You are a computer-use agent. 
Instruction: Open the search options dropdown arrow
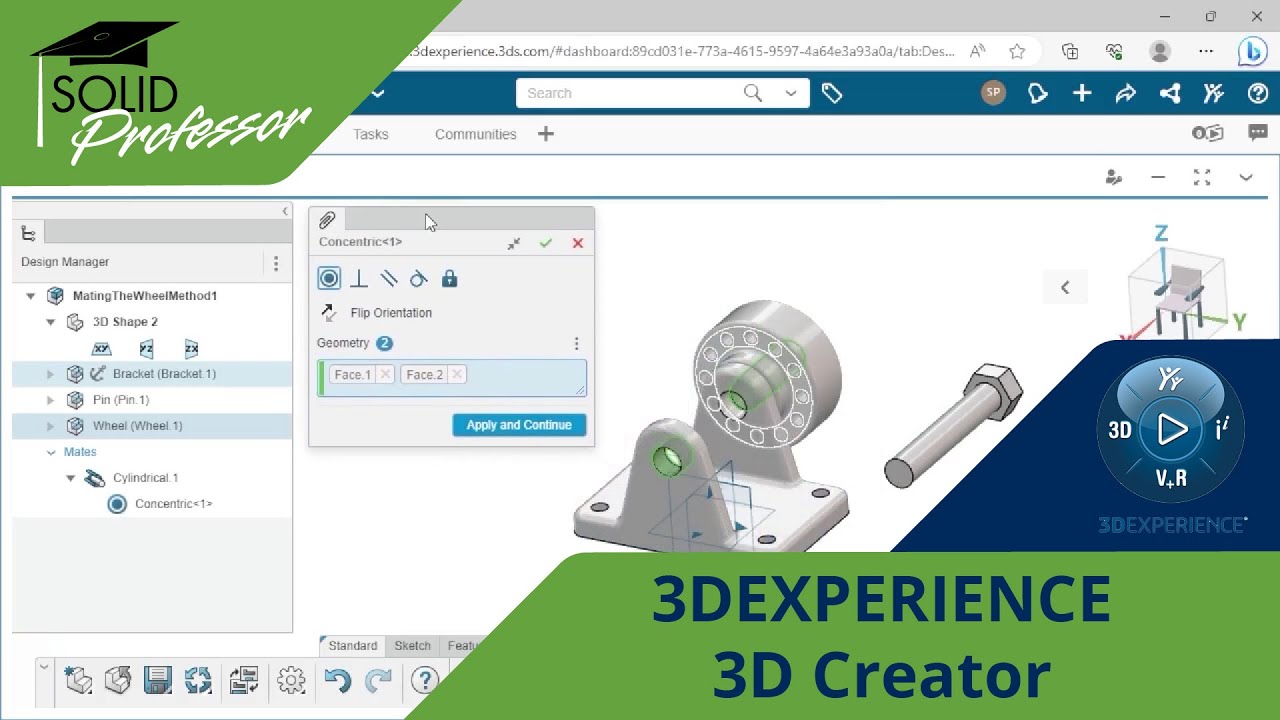[791, 93]
